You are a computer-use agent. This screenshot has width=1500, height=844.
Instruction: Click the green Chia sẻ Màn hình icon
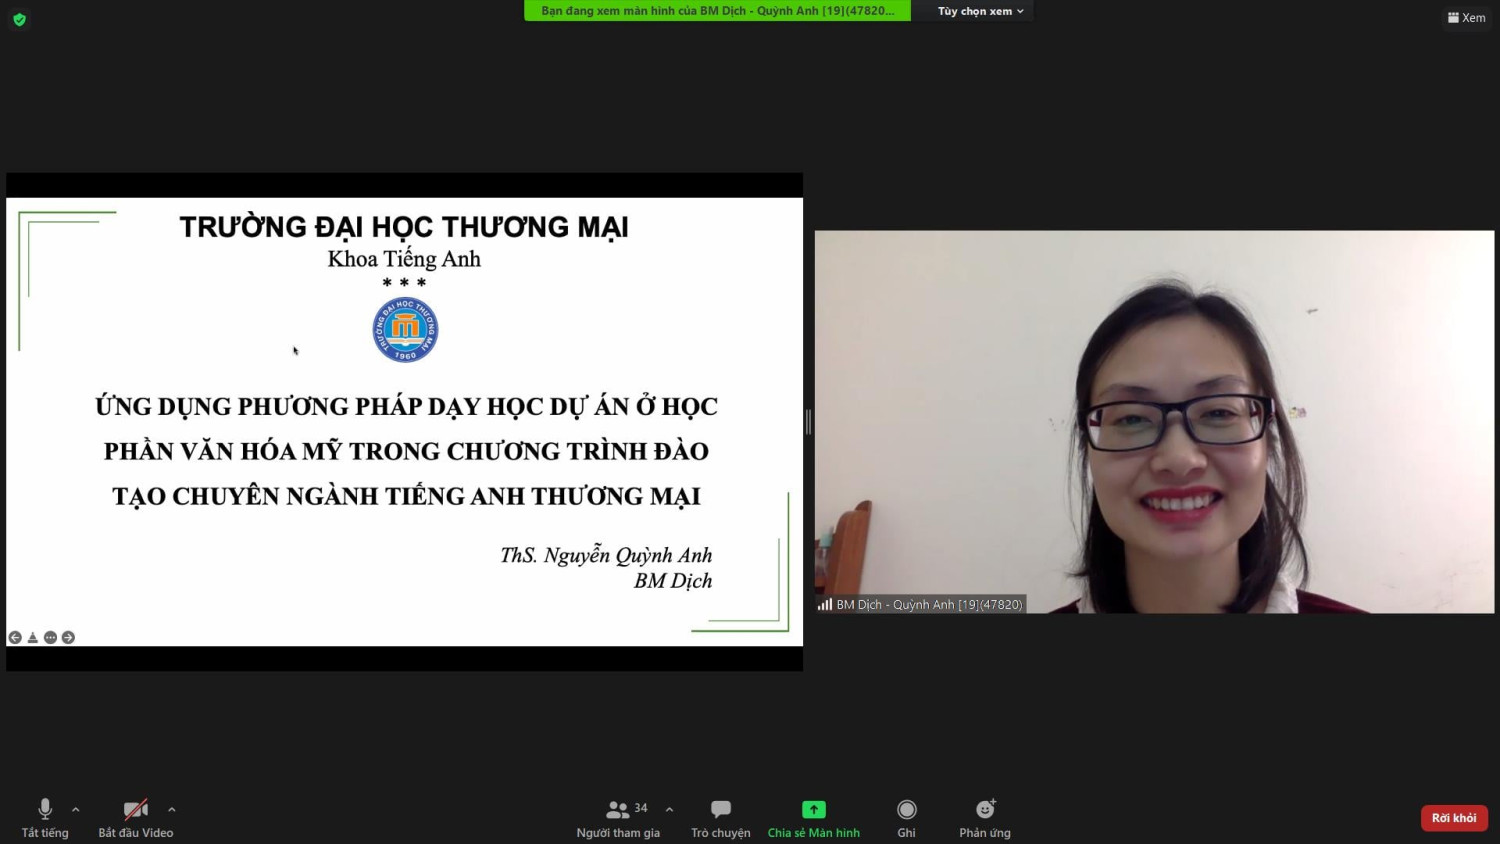(813, 809)
